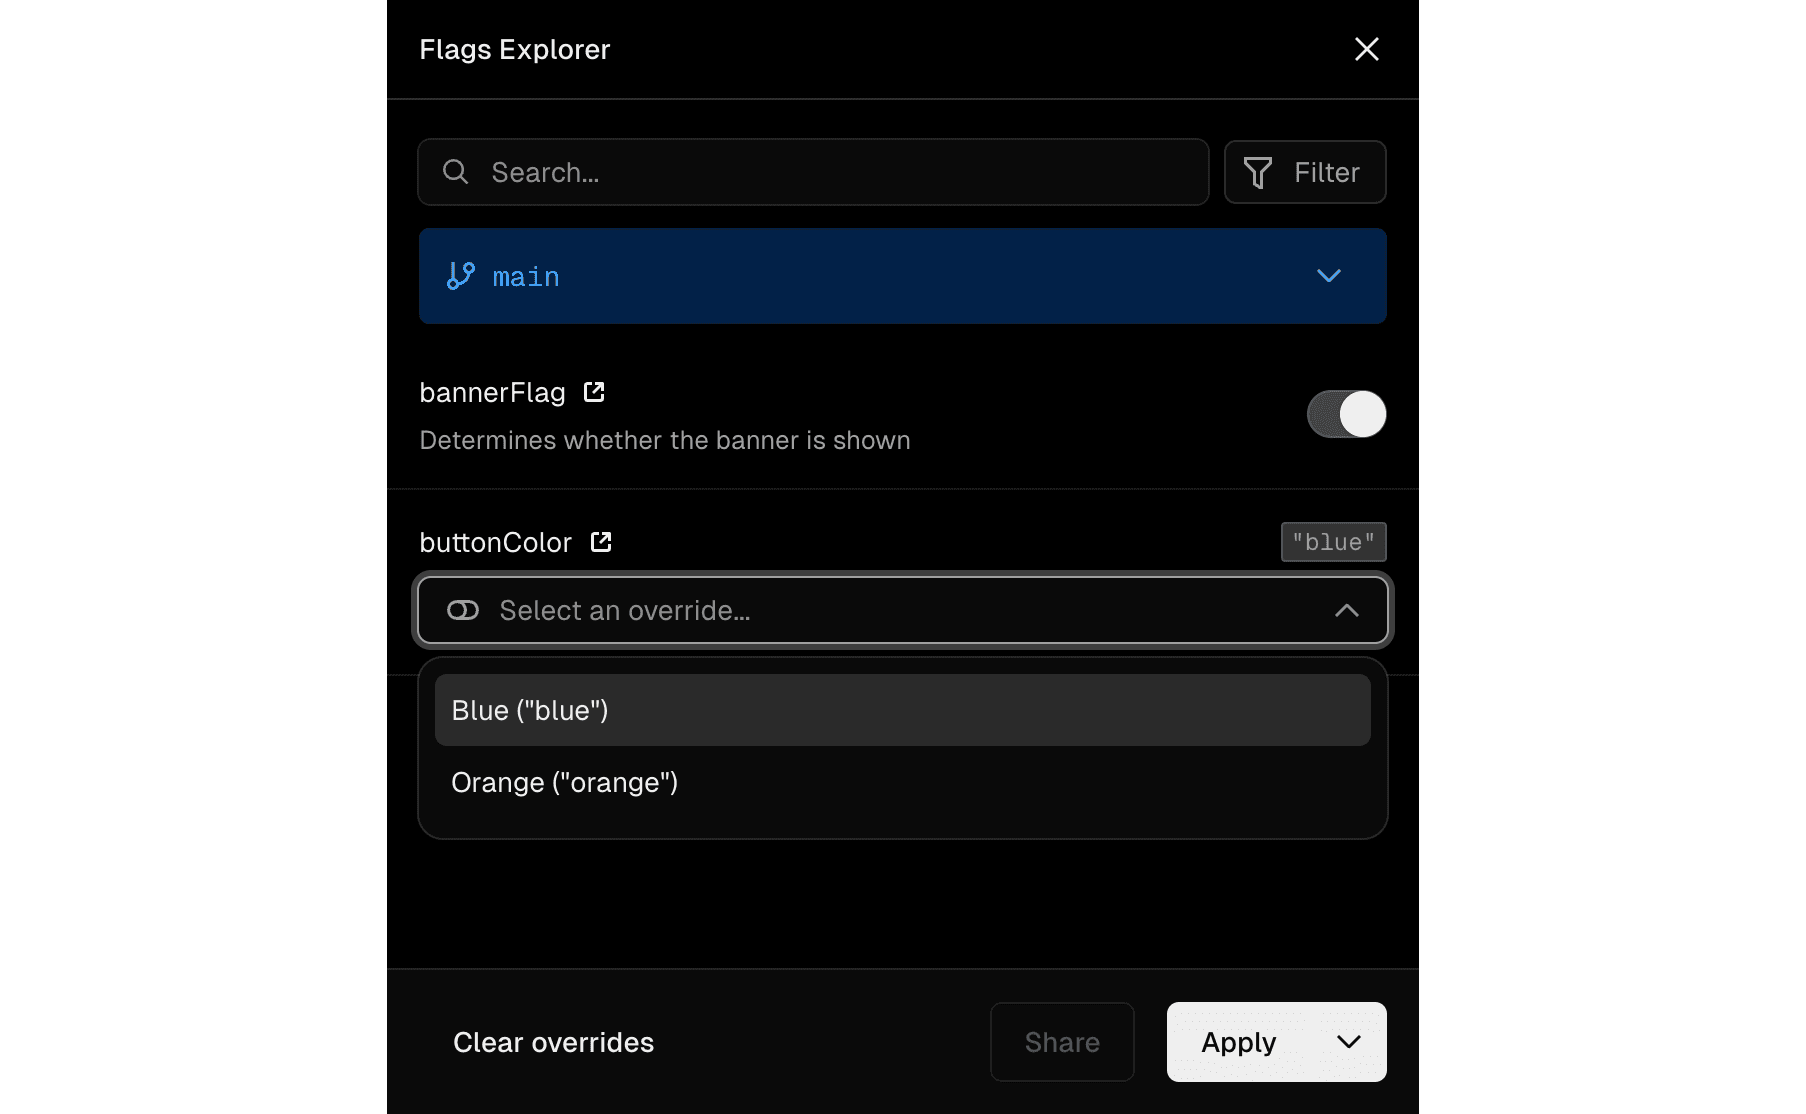This screenshot has height=1114, width=1806.
Task: Open the main branch selector bar
Action: click(901, 276)
